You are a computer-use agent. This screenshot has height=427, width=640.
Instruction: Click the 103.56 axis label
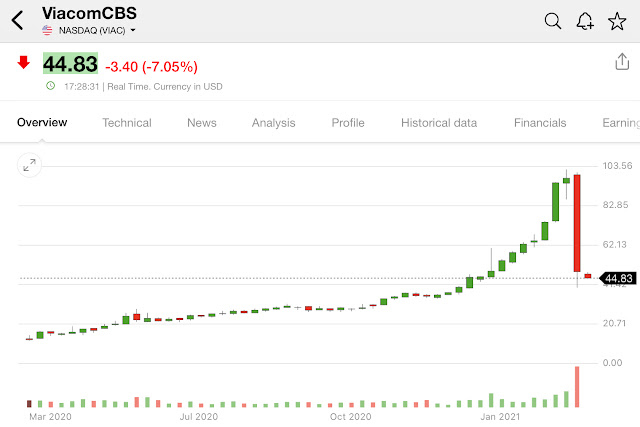pos(617,166)
